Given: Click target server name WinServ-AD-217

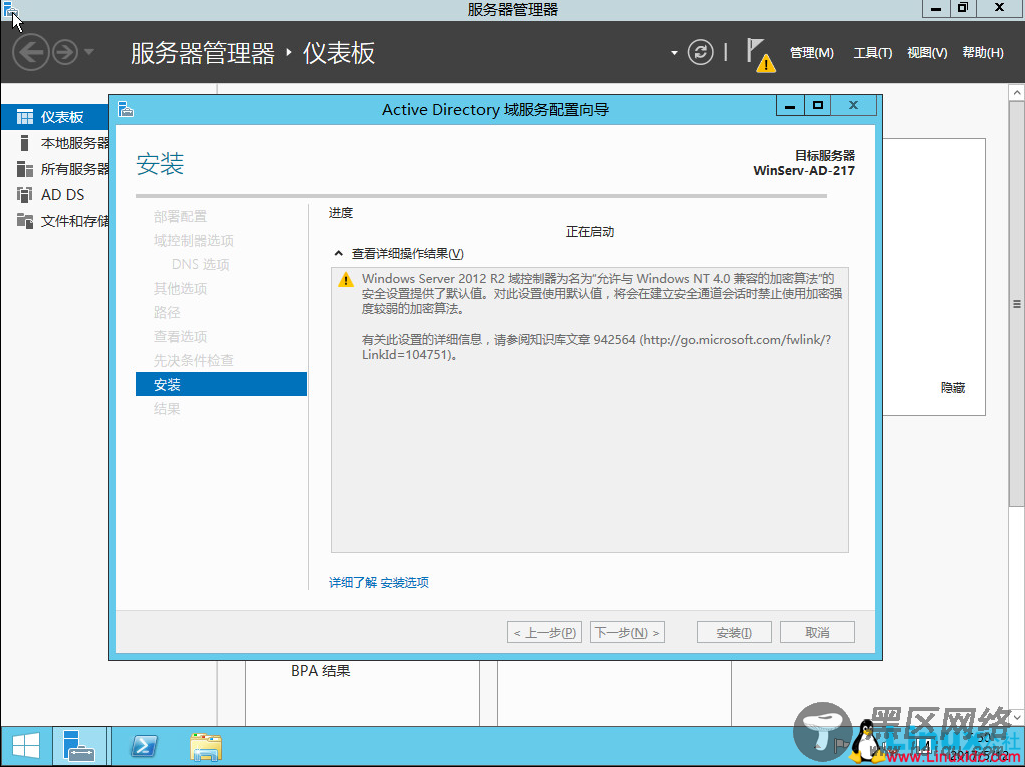Looking at the screenshot, I should tap(803, 171).
